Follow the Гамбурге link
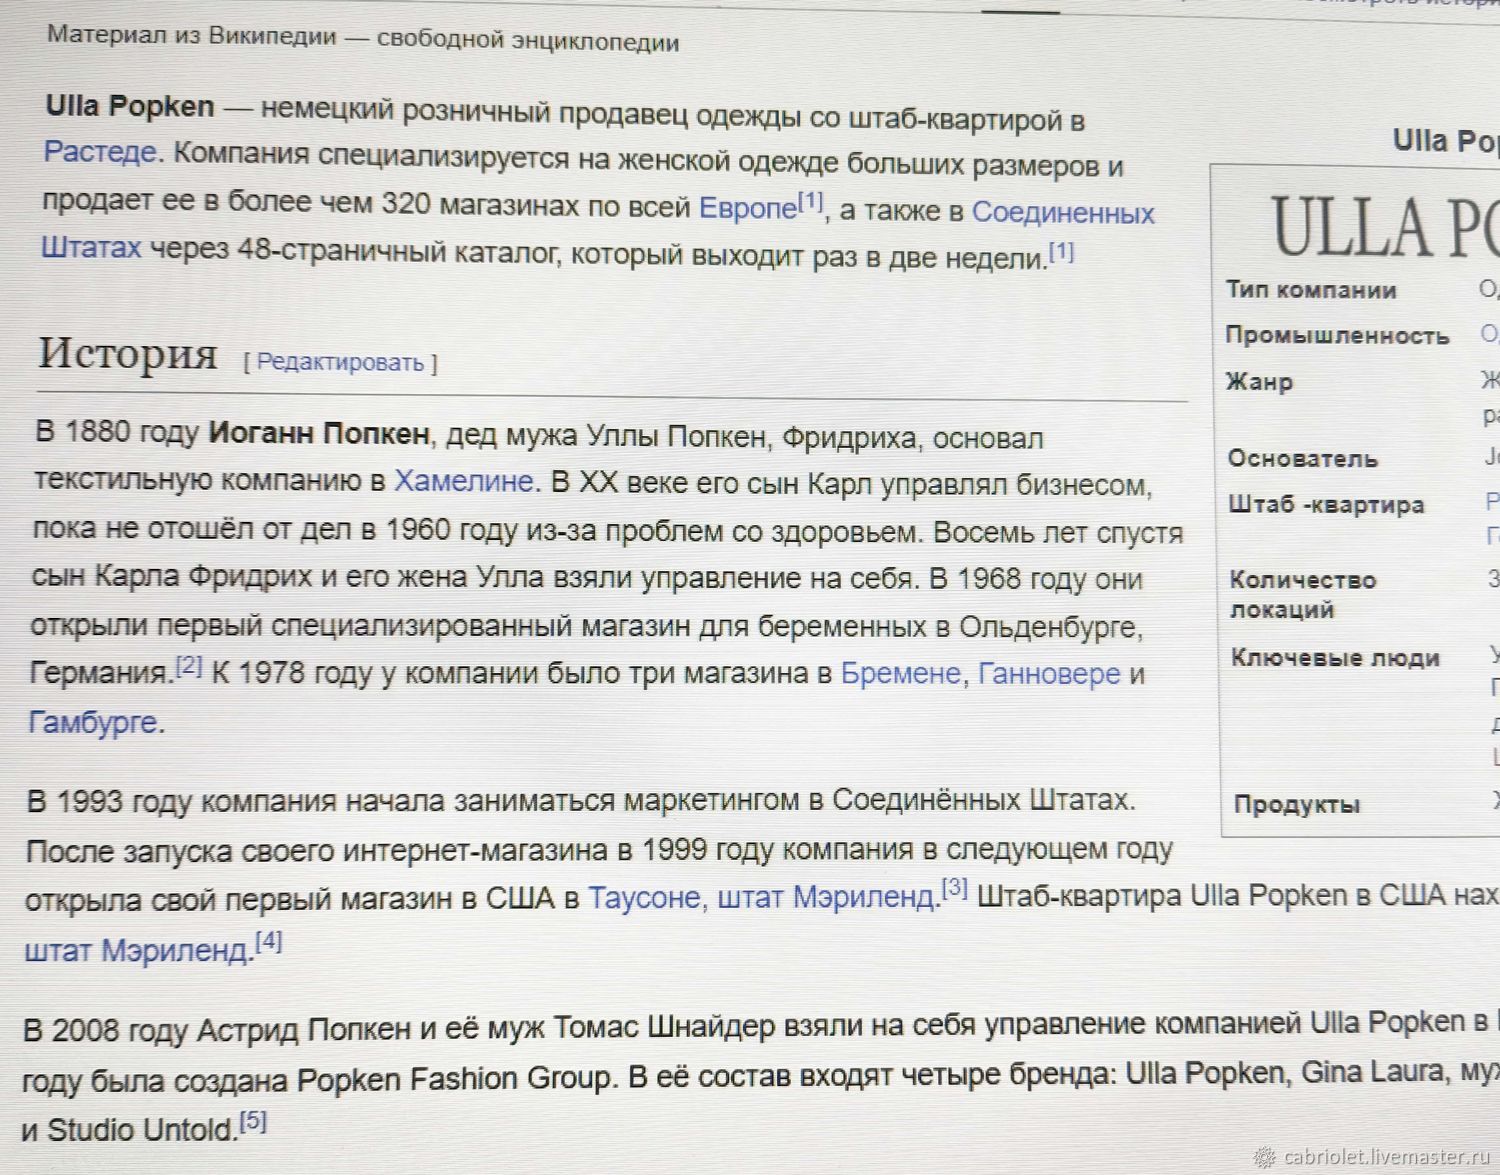Image resolution: width=1500 pixels, height=1175 pixels. point(92,721)
